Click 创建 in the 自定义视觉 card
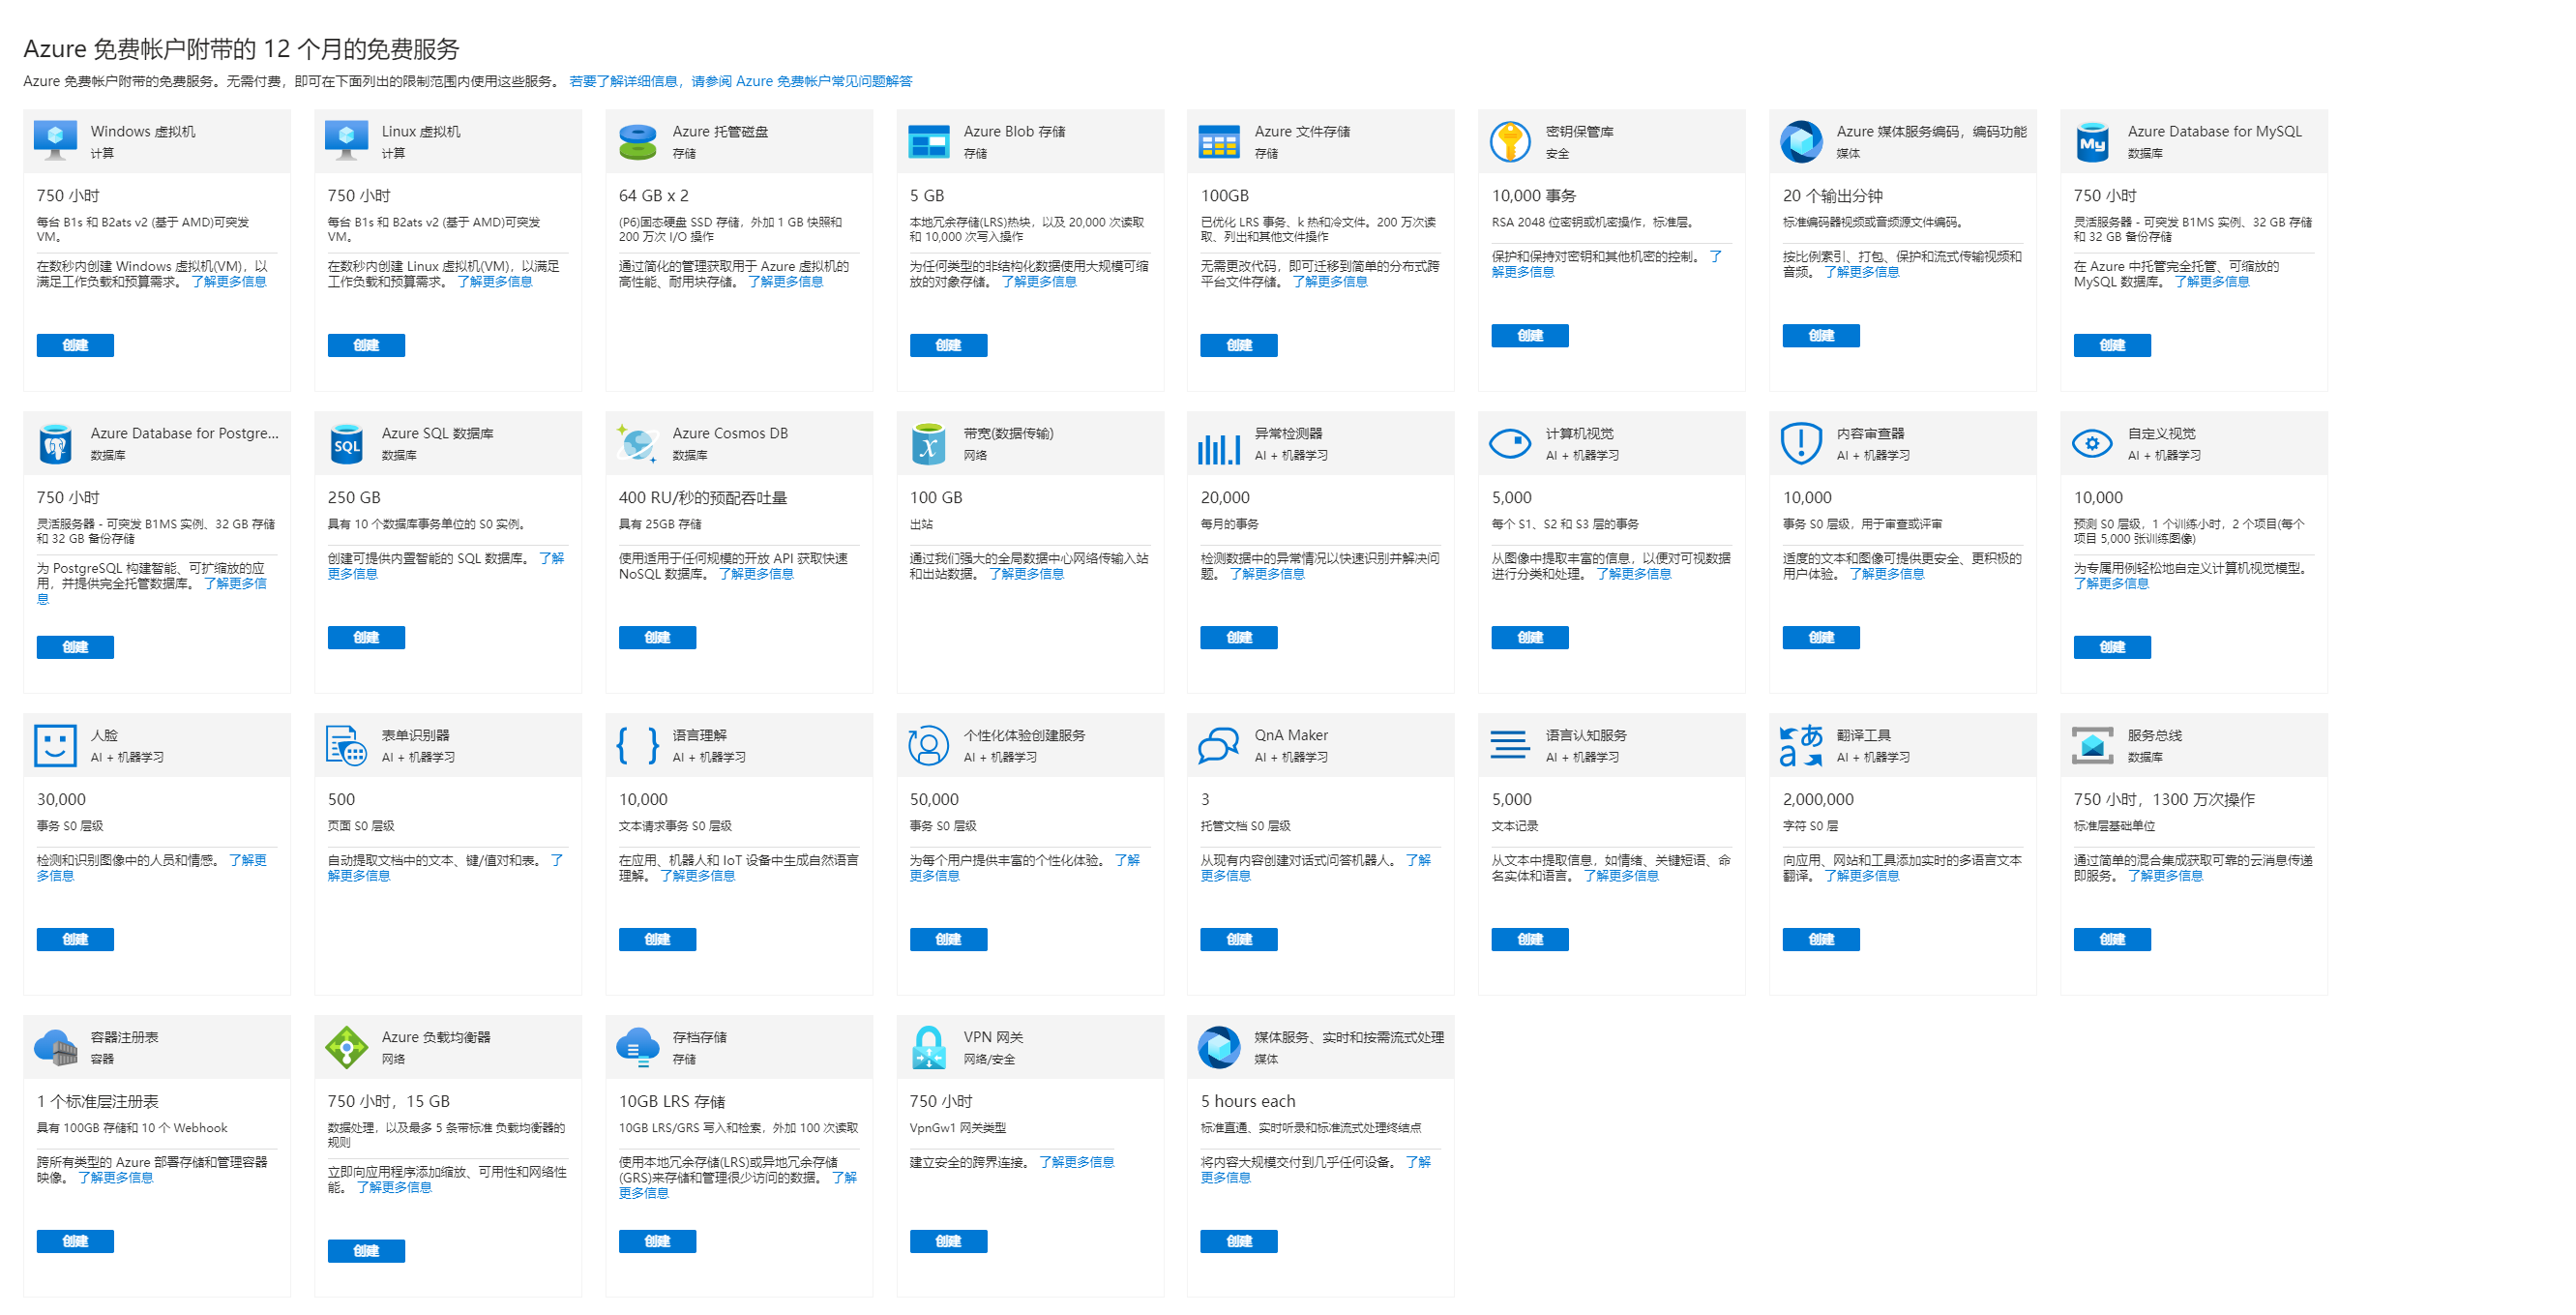This screenshot has width=2576, height=1315. tap(2112, 647)
